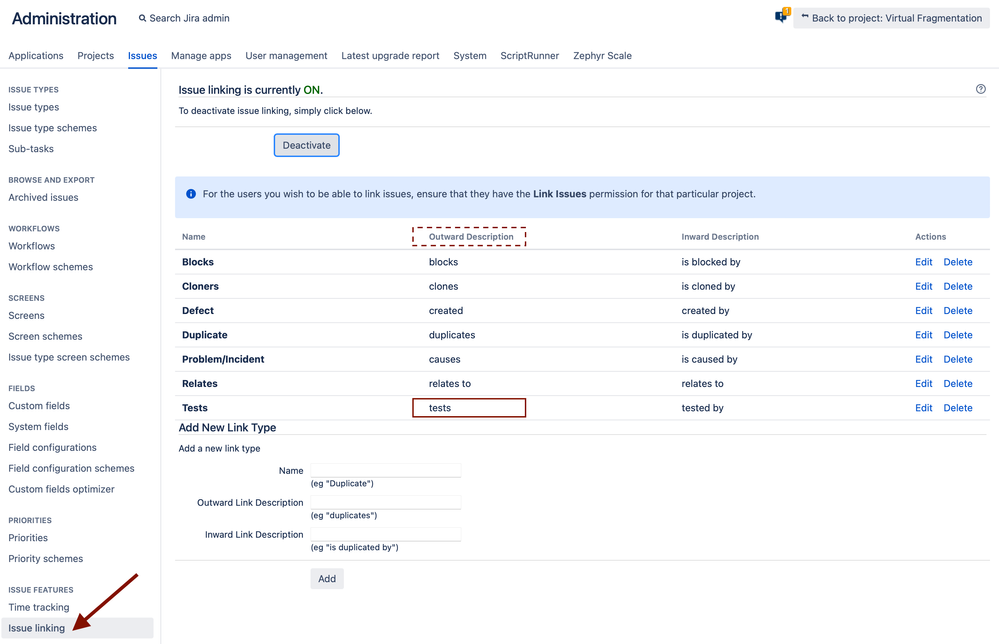999x644 pixels.
Task: Open the System tab
Action: (x=470, y=55)
